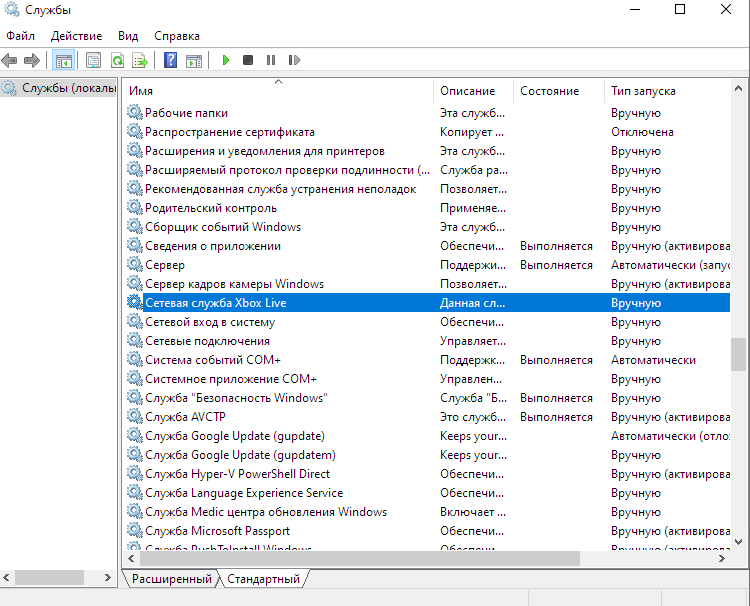Click gear icon of Система событий COM+

click(135, 359)
